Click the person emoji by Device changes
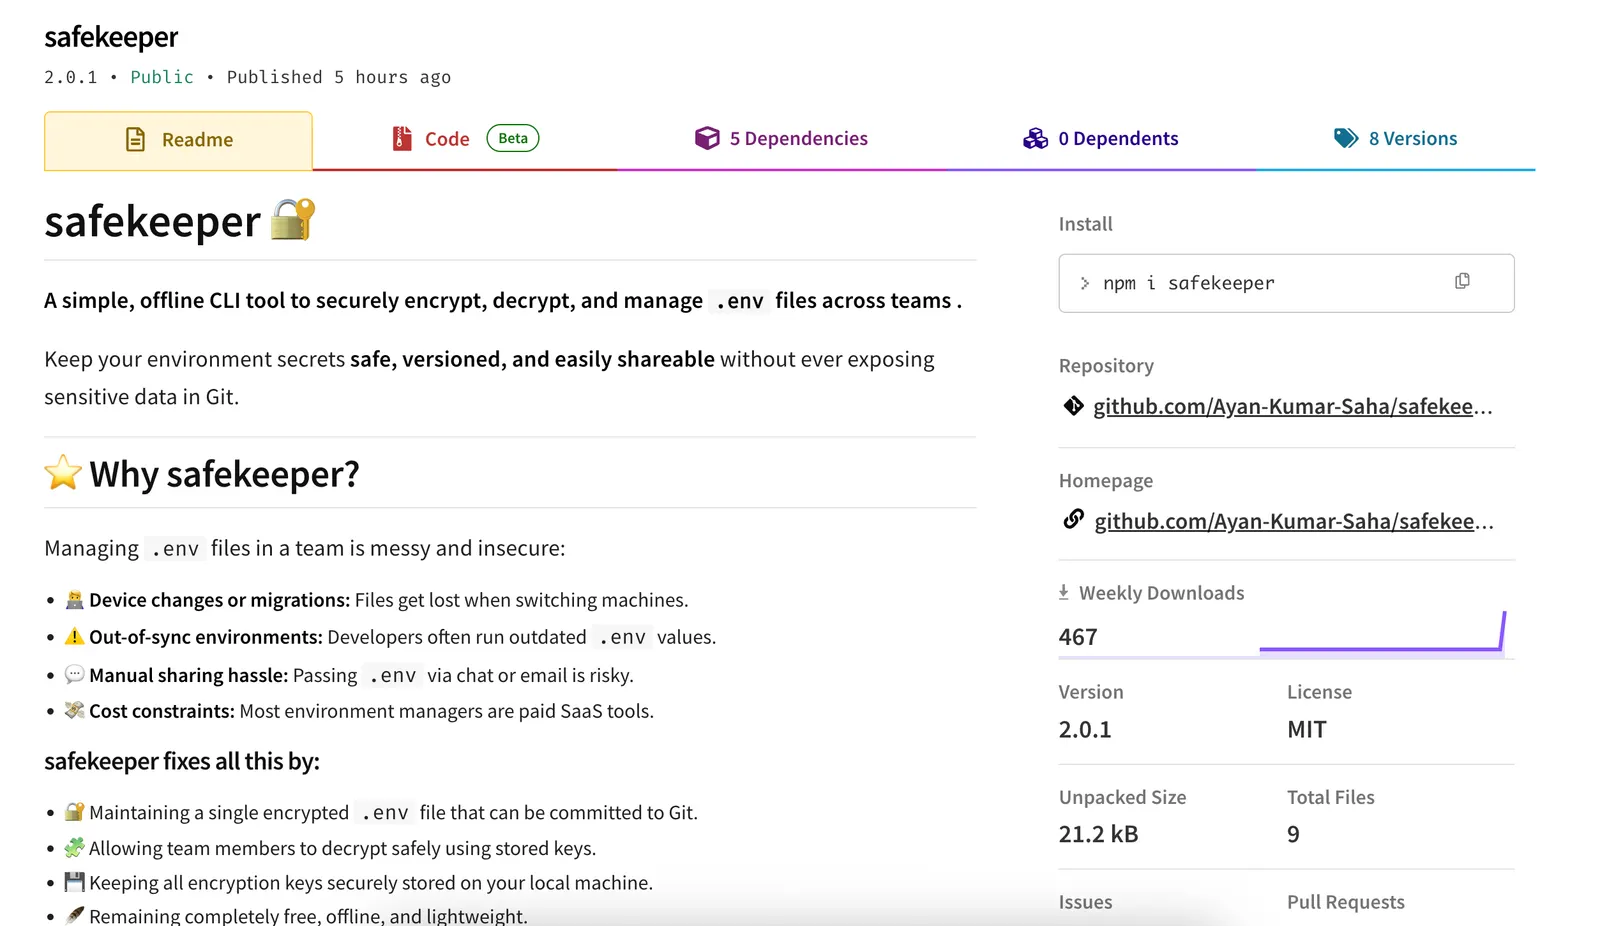Screen dimensions: 1600x926 (x=75, y=599)
